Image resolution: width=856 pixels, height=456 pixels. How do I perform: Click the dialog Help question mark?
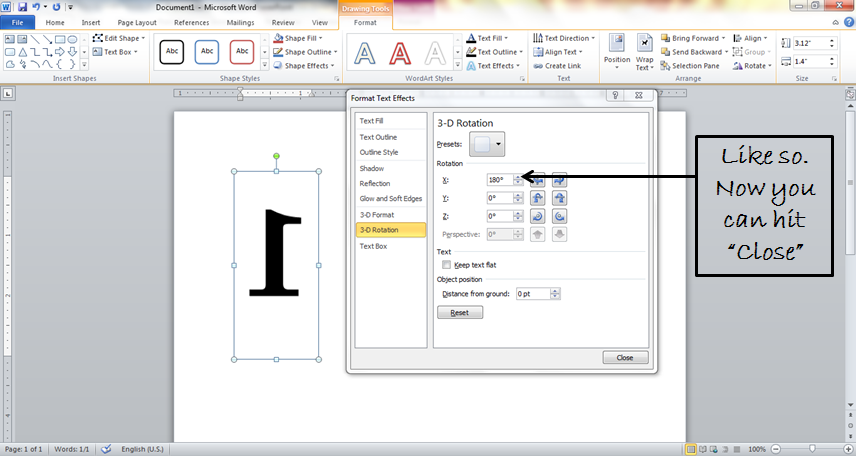[x=614, y=96]
